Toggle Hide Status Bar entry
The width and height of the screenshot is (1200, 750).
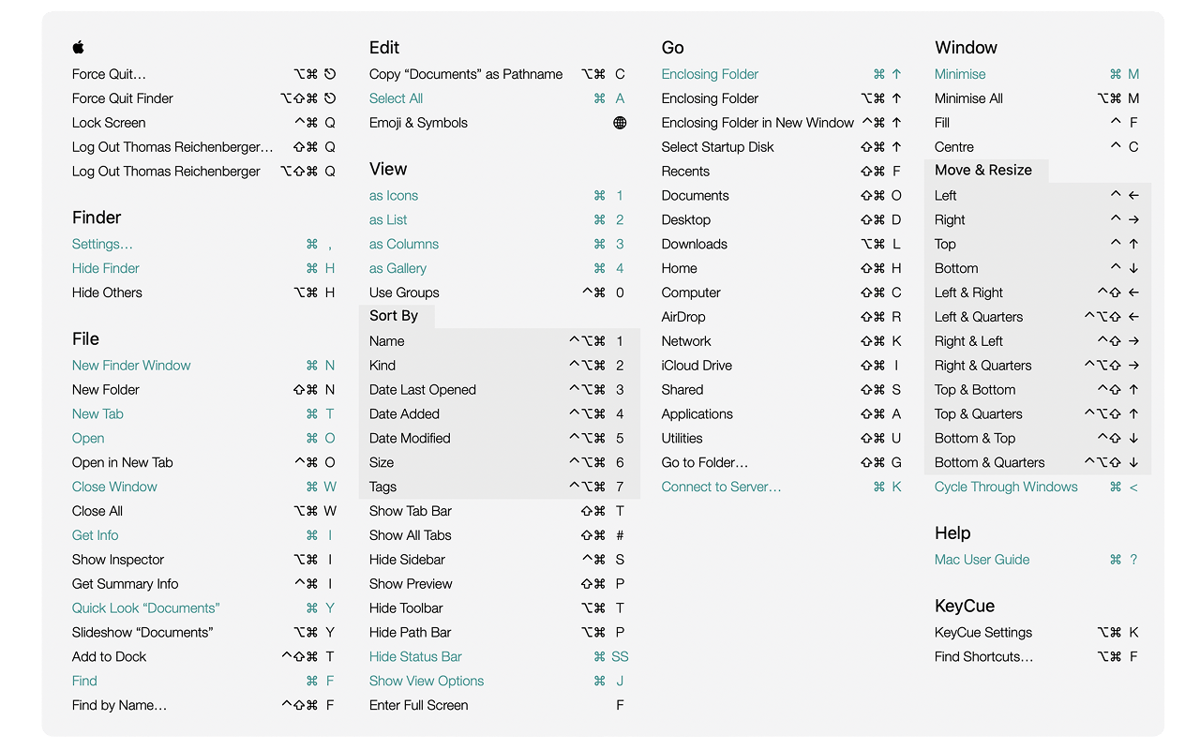pyautogui.click(x=415, y=656)
